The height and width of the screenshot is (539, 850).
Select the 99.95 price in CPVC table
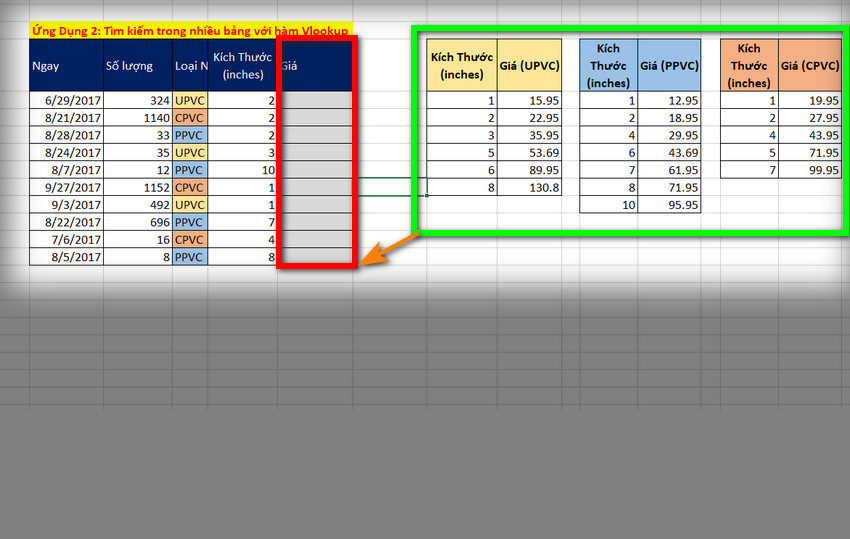[x=810, y=170]
